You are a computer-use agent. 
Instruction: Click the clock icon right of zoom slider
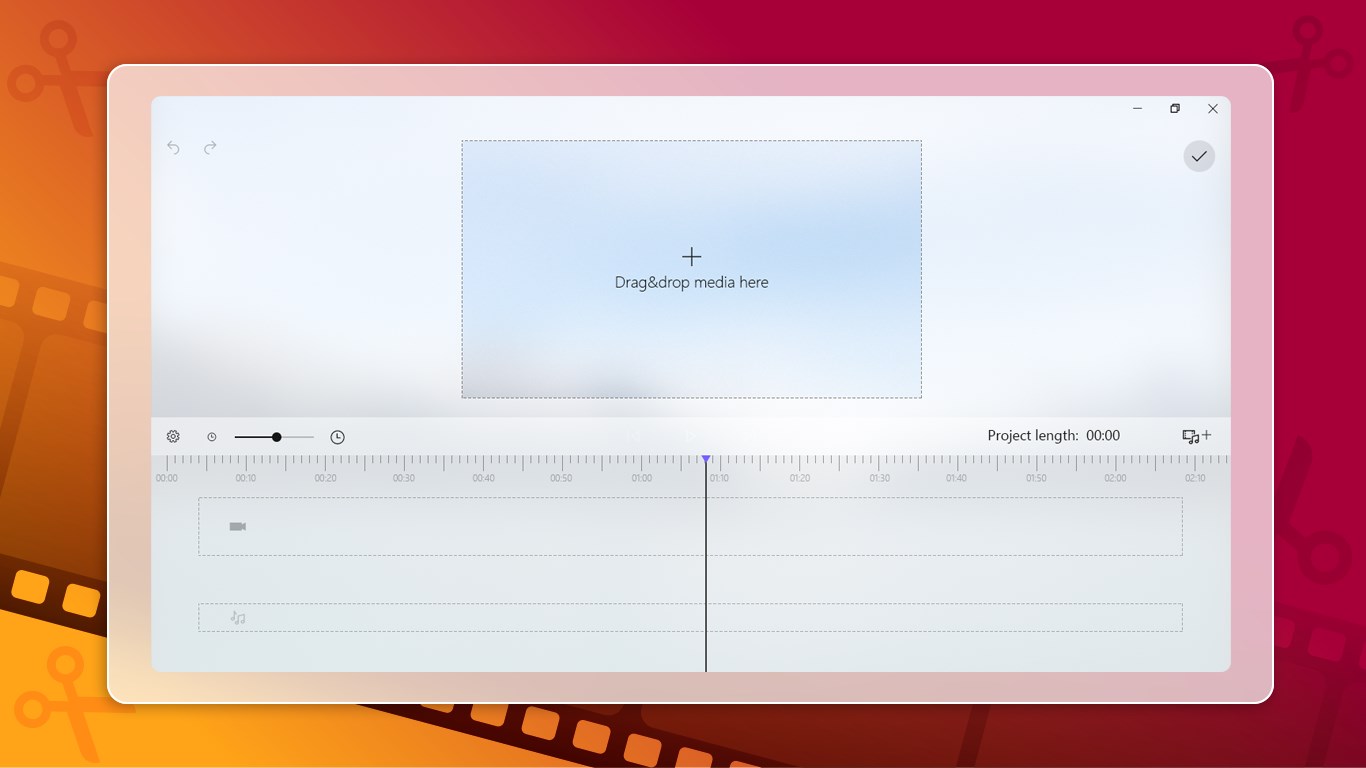(x=337, y=436)
